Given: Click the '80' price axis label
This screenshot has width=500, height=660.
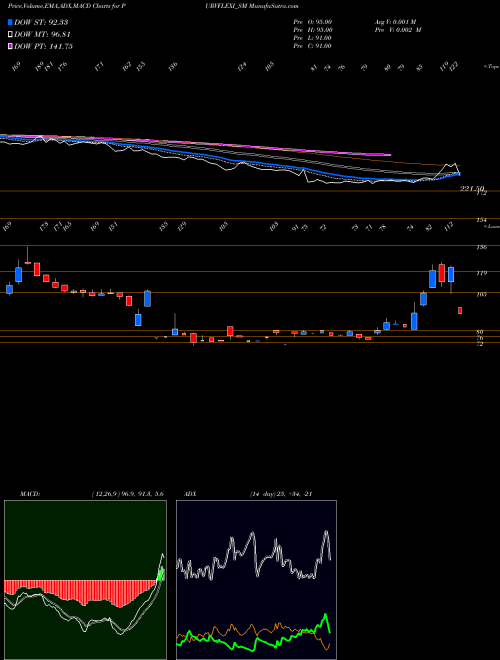Looking at the screenshot, I should coord(482,332).
